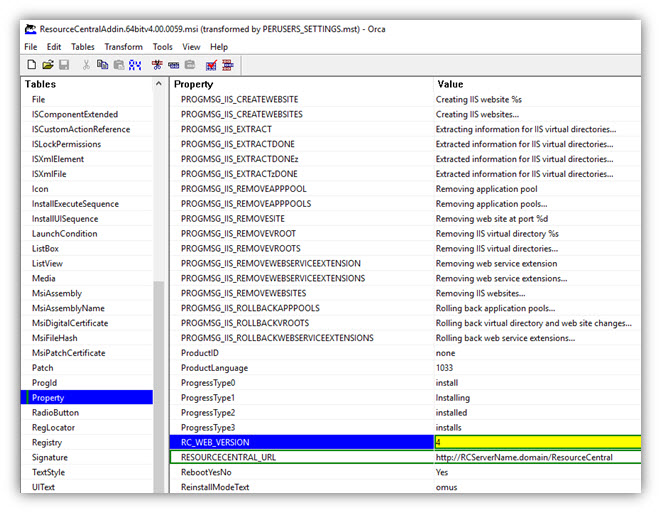The width and height of the screenshot is (661, 513).
Task: Select the RC_WEB_VERSION property row
Action: tap(301, 442)
